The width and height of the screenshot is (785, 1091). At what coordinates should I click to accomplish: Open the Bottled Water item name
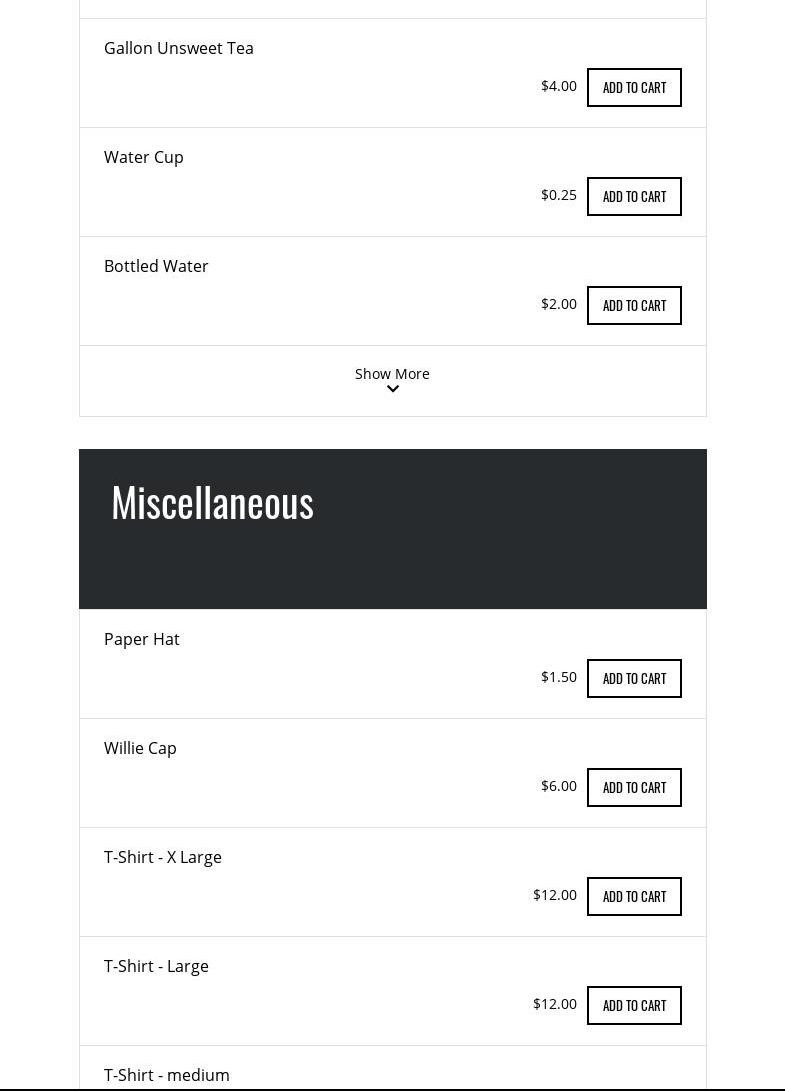pos(156,266)
